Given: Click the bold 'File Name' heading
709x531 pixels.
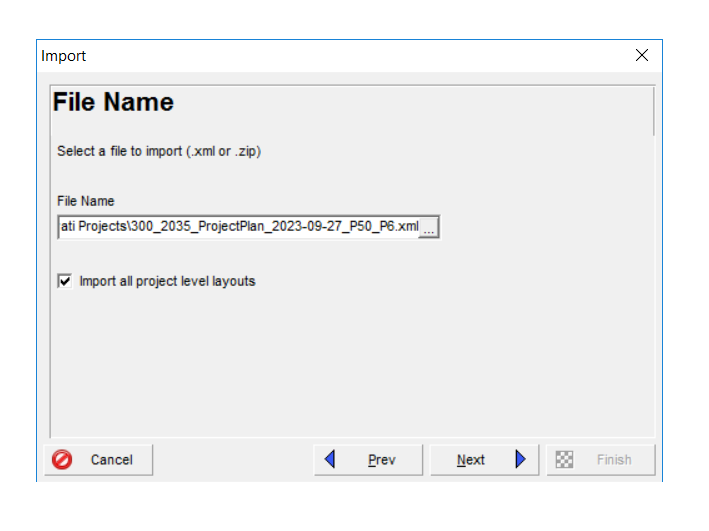Looking at the screenshot, I should pos(113,102).
